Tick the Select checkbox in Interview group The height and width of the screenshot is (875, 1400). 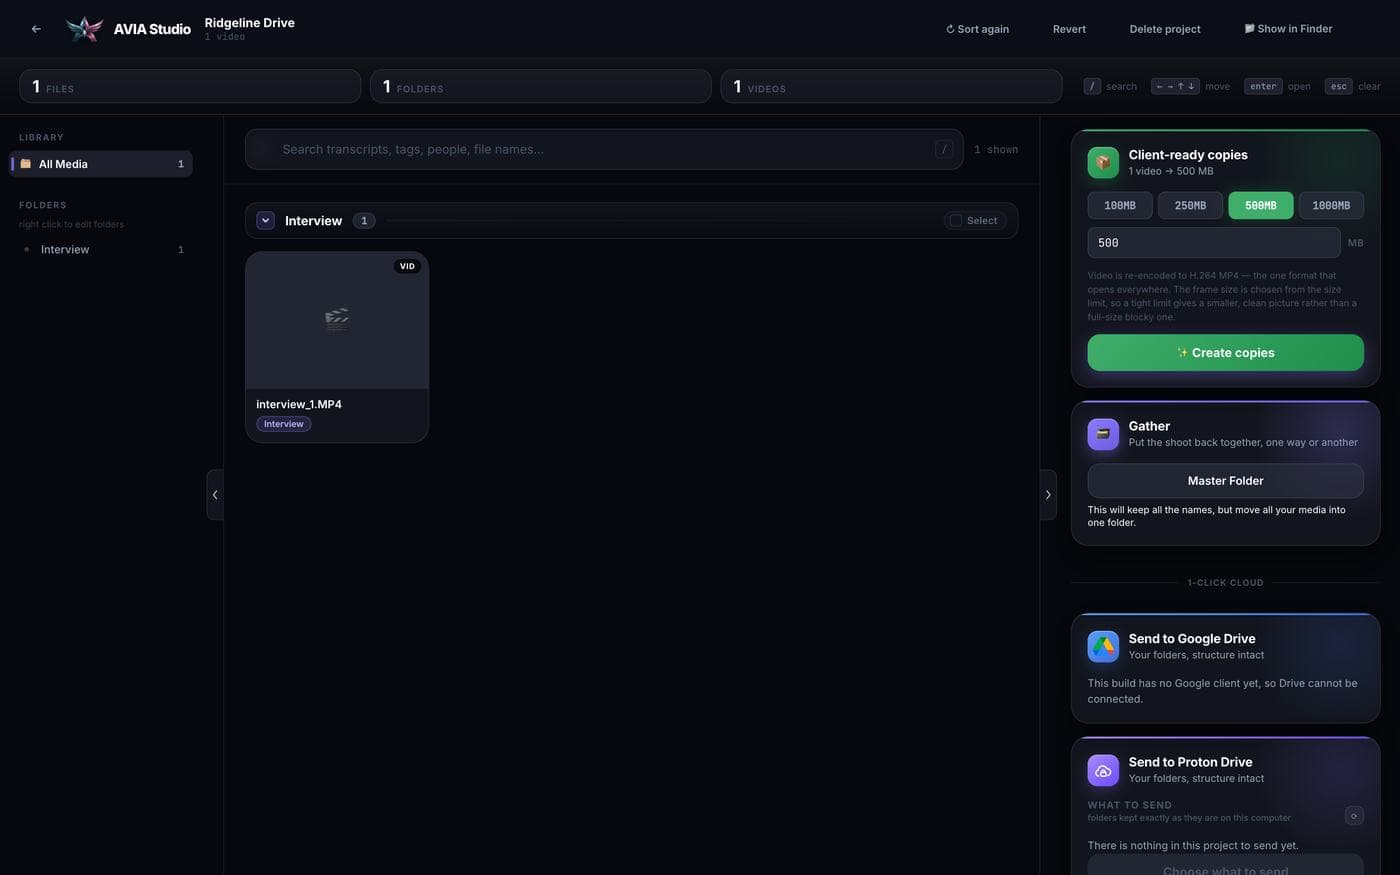956,221
